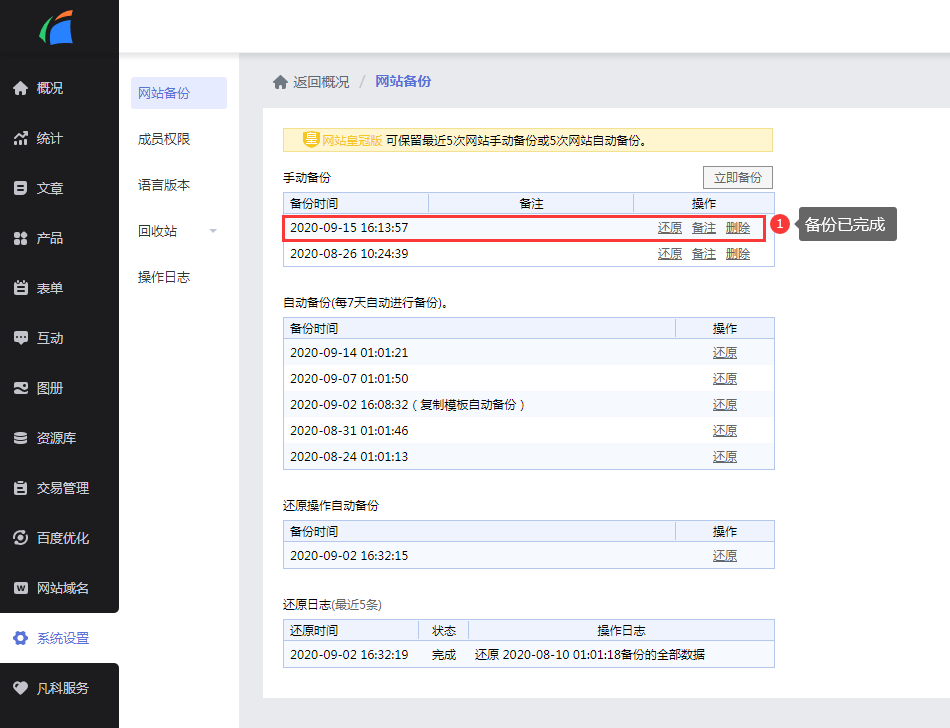Screen dimensions: 950x728
Task: Select the 网站备份 submenu tab
Action: point(179,93)
